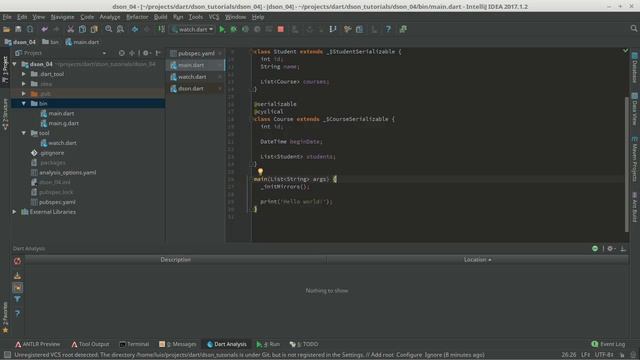Open the Dart Analysis panel gear menu

coord(610,249)
